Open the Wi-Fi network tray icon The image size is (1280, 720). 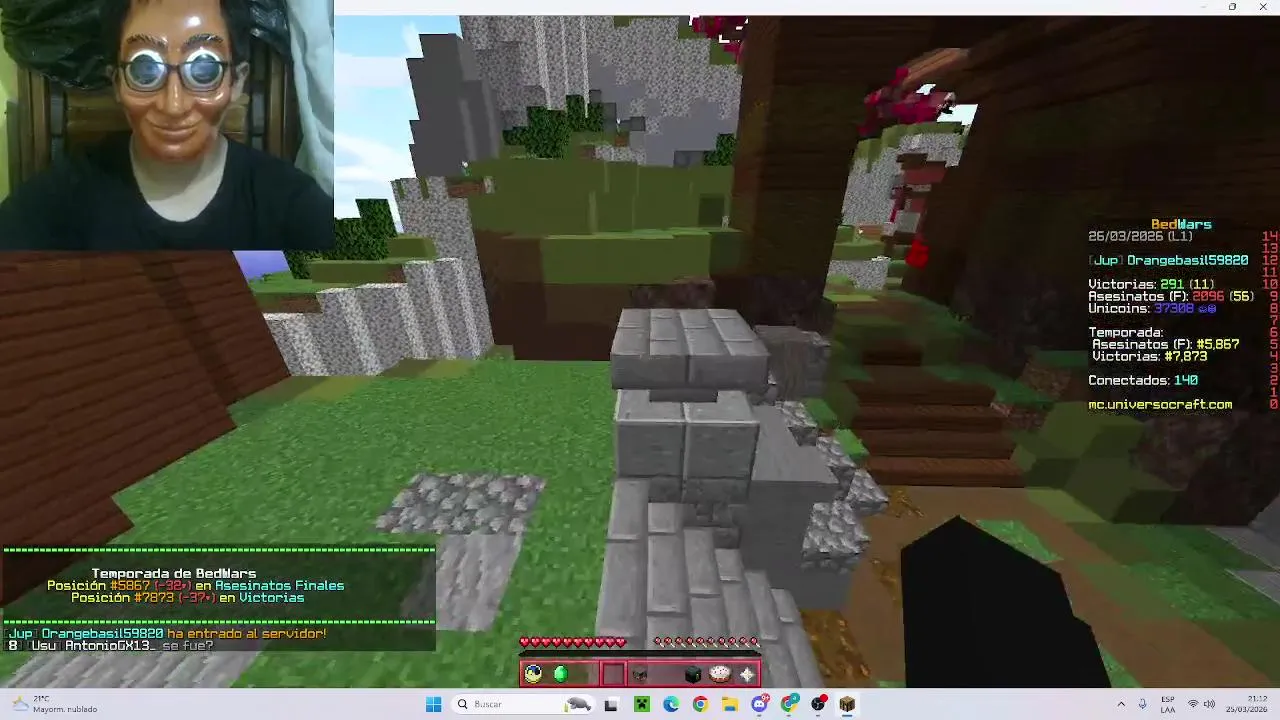coord(1192,704)
